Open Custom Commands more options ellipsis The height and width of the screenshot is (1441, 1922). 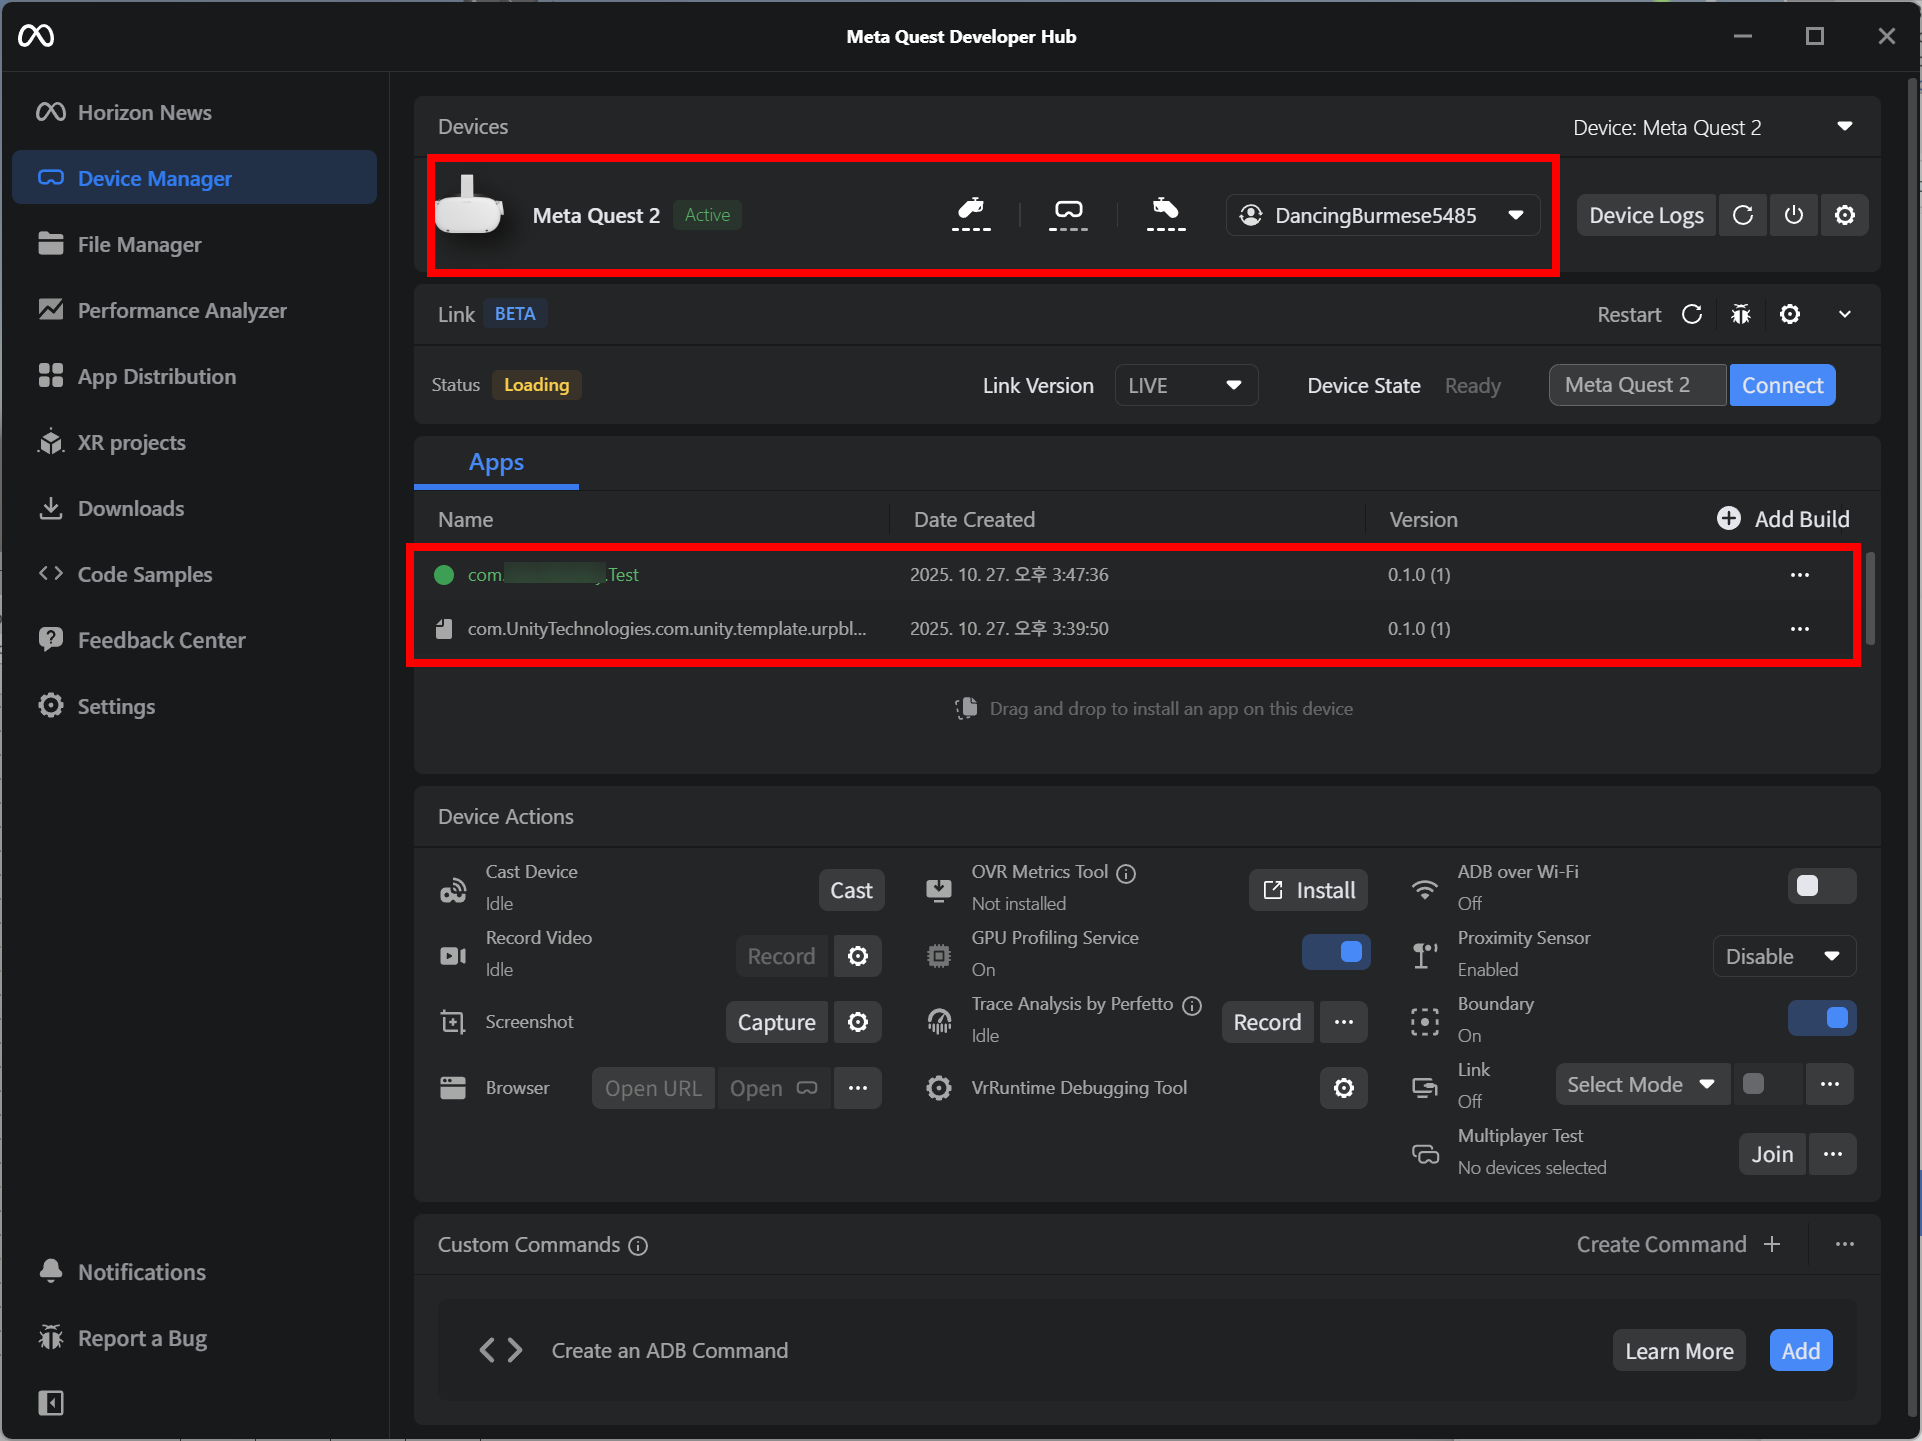(x=1845, y=1244)
